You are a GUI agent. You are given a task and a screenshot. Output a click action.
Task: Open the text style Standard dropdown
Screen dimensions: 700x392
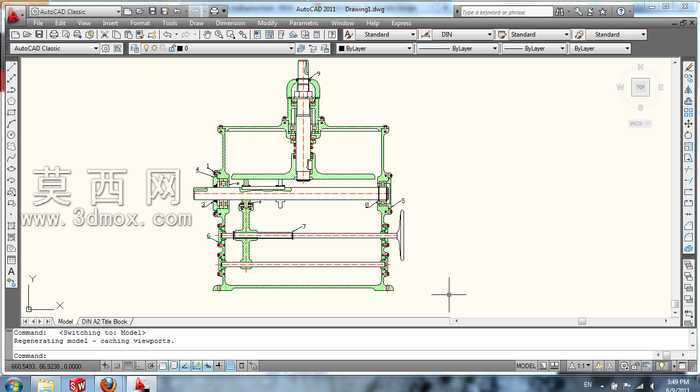tap(413, 34)
